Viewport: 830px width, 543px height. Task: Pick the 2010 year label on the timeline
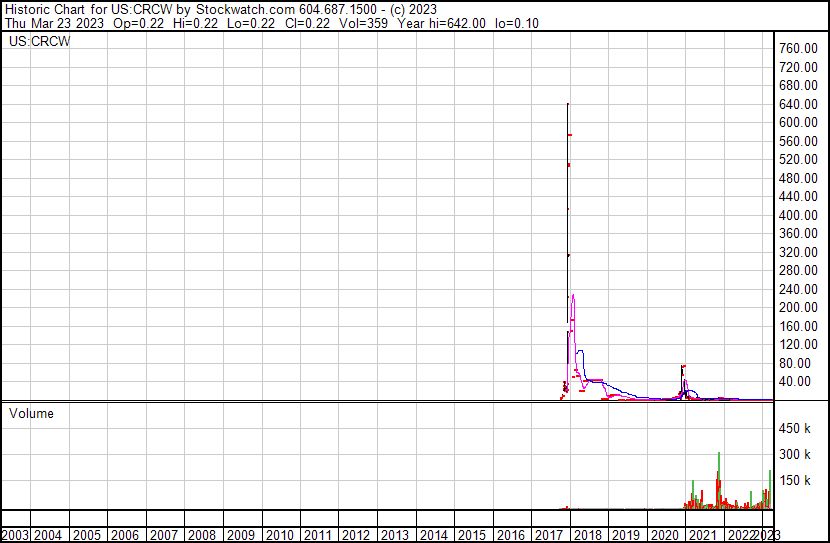click(x=279, y=535)
